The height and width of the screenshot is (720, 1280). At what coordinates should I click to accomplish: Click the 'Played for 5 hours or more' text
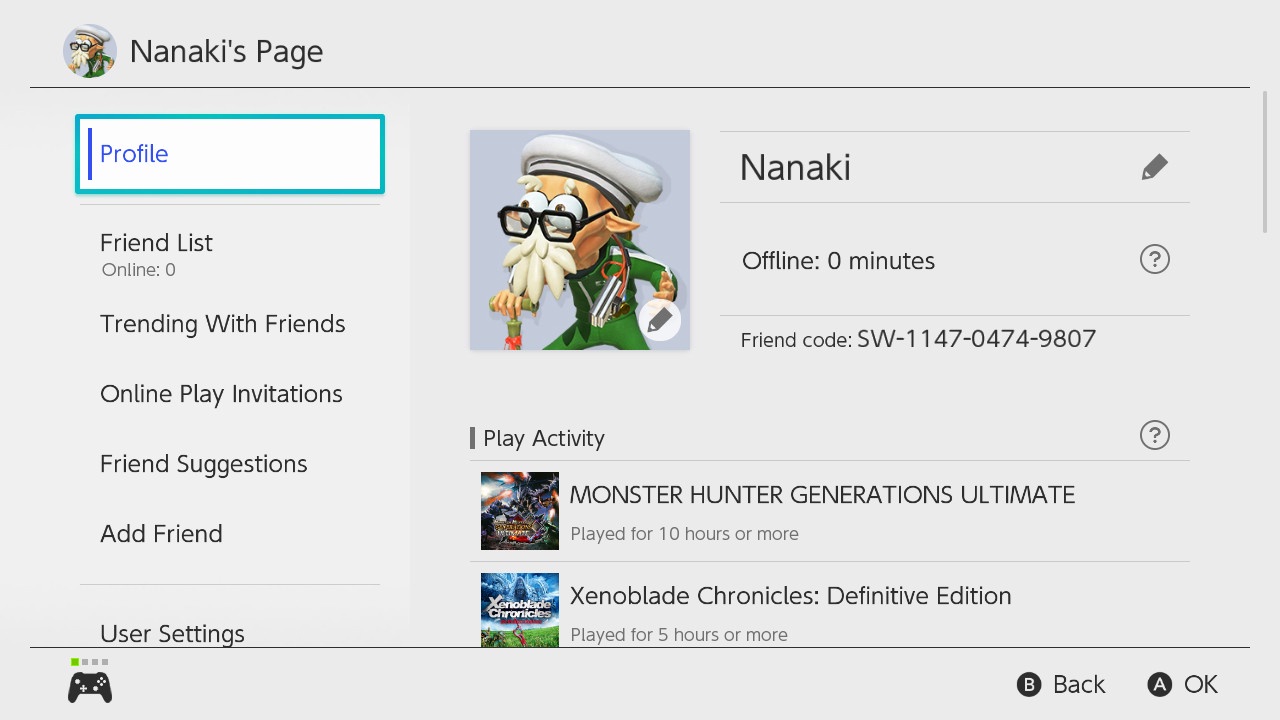(x=679, y=635)
